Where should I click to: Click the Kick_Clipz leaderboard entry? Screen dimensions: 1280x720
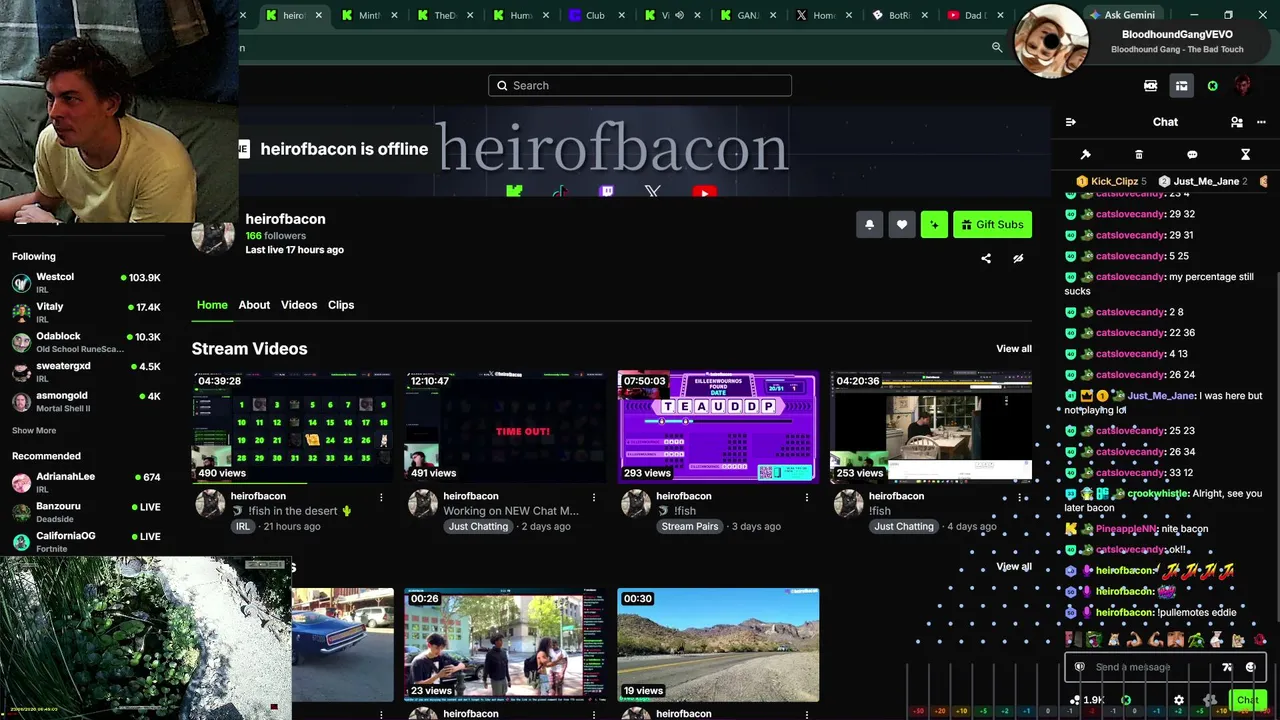[x=1111, y=182]
